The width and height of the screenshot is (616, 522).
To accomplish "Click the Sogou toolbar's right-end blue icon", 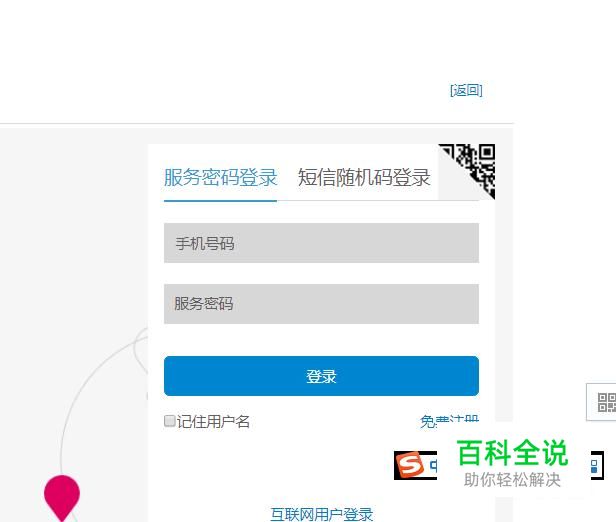I will [x=594, y=466].
